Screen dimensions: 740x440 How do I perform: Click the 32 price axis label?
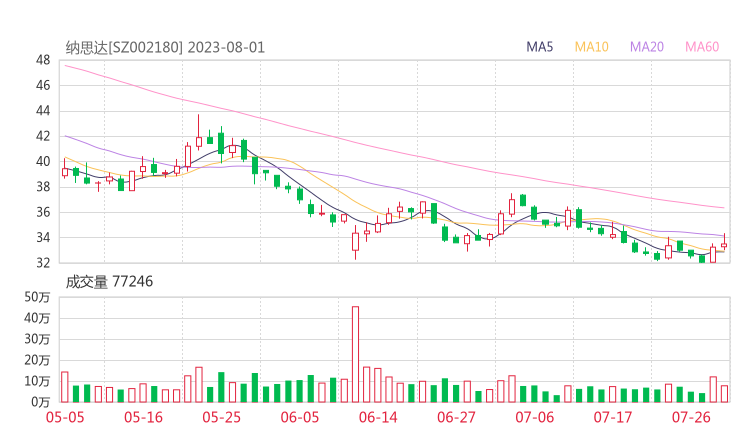click(x=43, y=262)
